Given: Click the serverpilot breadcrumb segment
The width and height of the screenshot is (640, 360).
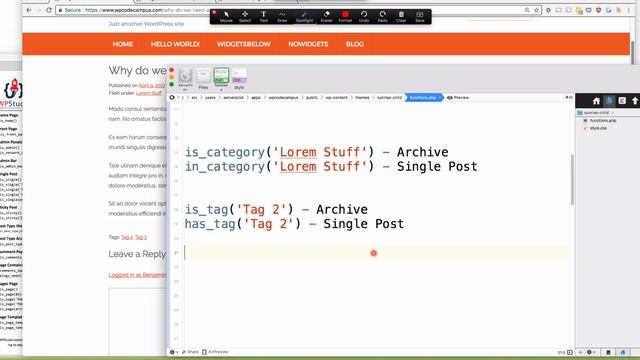Looking at the screenshot, I should tap(233, 98).
